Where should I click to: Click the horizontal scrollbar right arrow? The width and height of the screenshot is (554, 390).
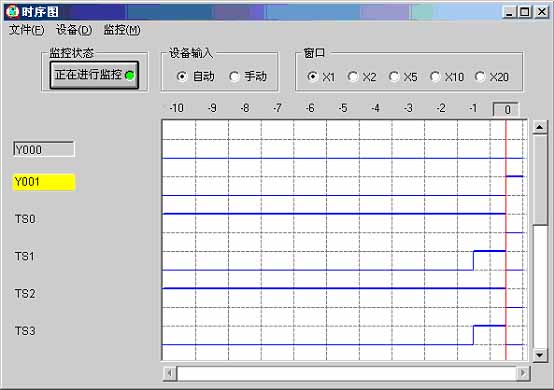click(523, 373)
